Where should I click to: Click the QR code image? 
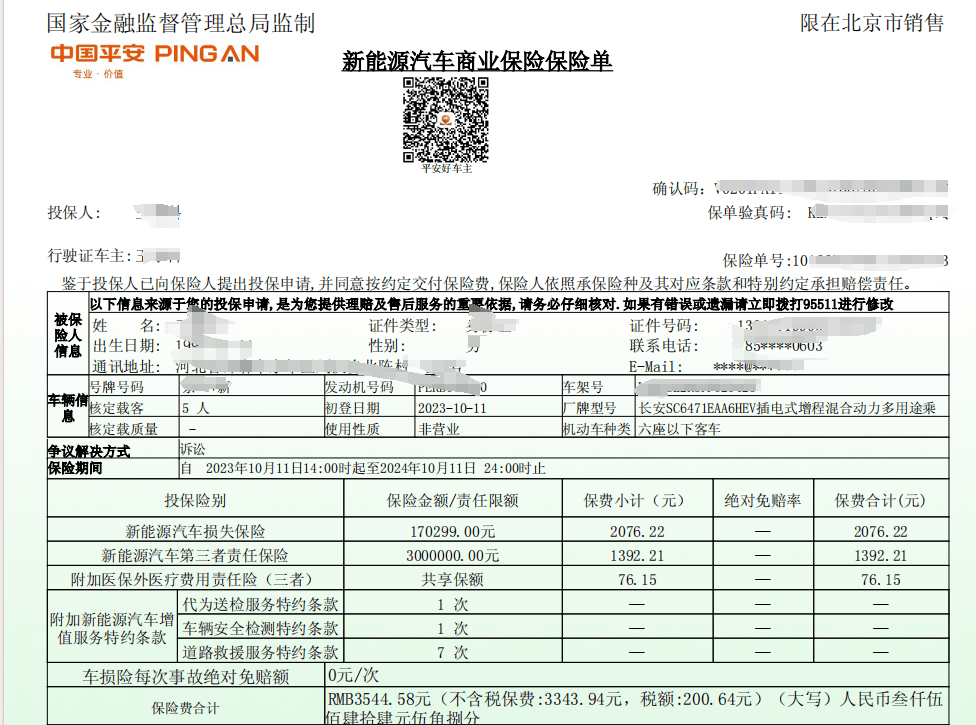click(x=445, y=119)
